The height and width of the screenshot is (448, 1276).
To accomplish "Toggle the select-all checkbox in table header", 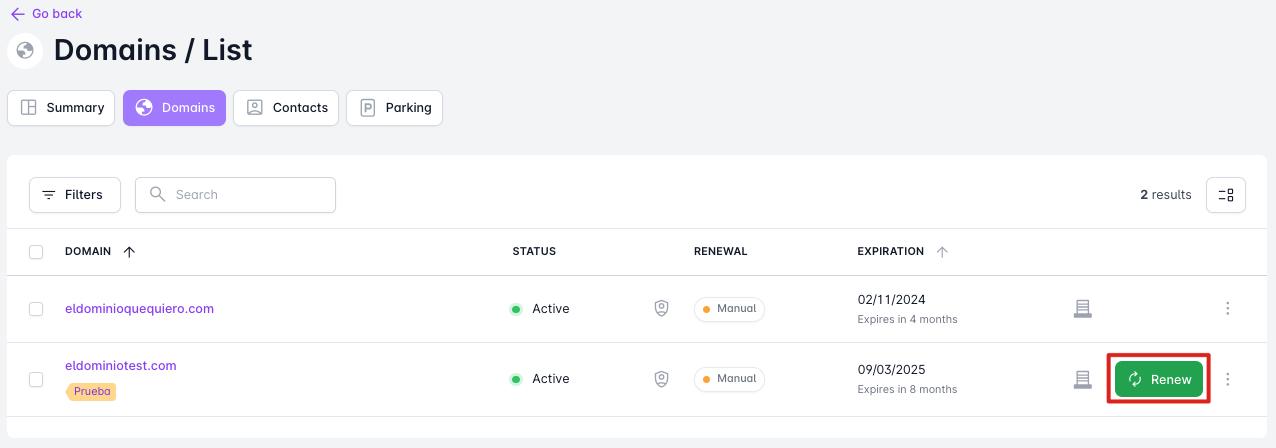I will [36, 252].
